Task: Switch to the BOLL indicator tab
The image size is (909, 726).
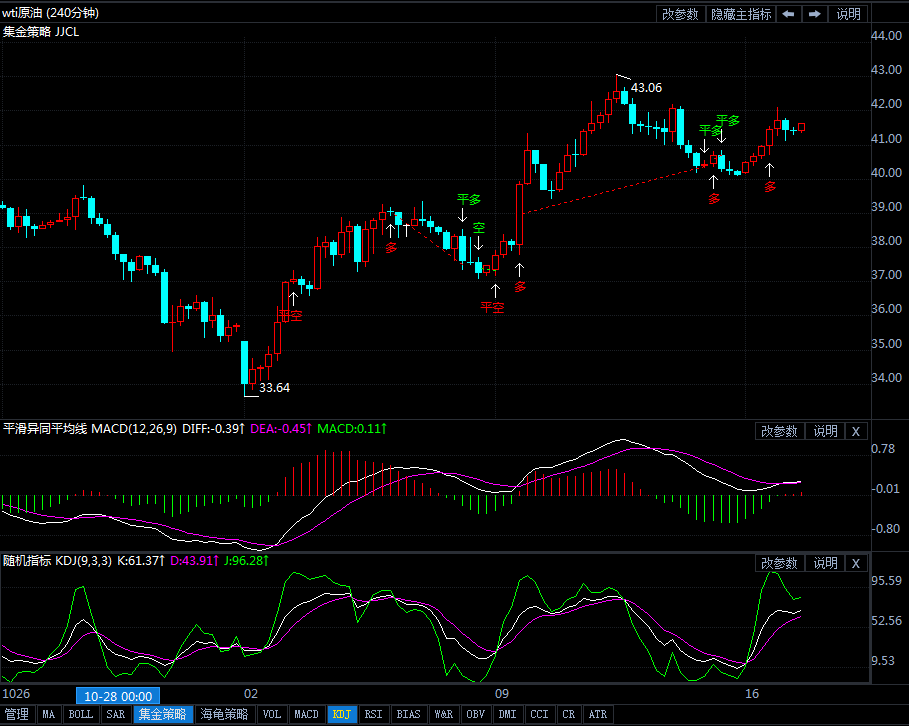Action: point(81,714)
